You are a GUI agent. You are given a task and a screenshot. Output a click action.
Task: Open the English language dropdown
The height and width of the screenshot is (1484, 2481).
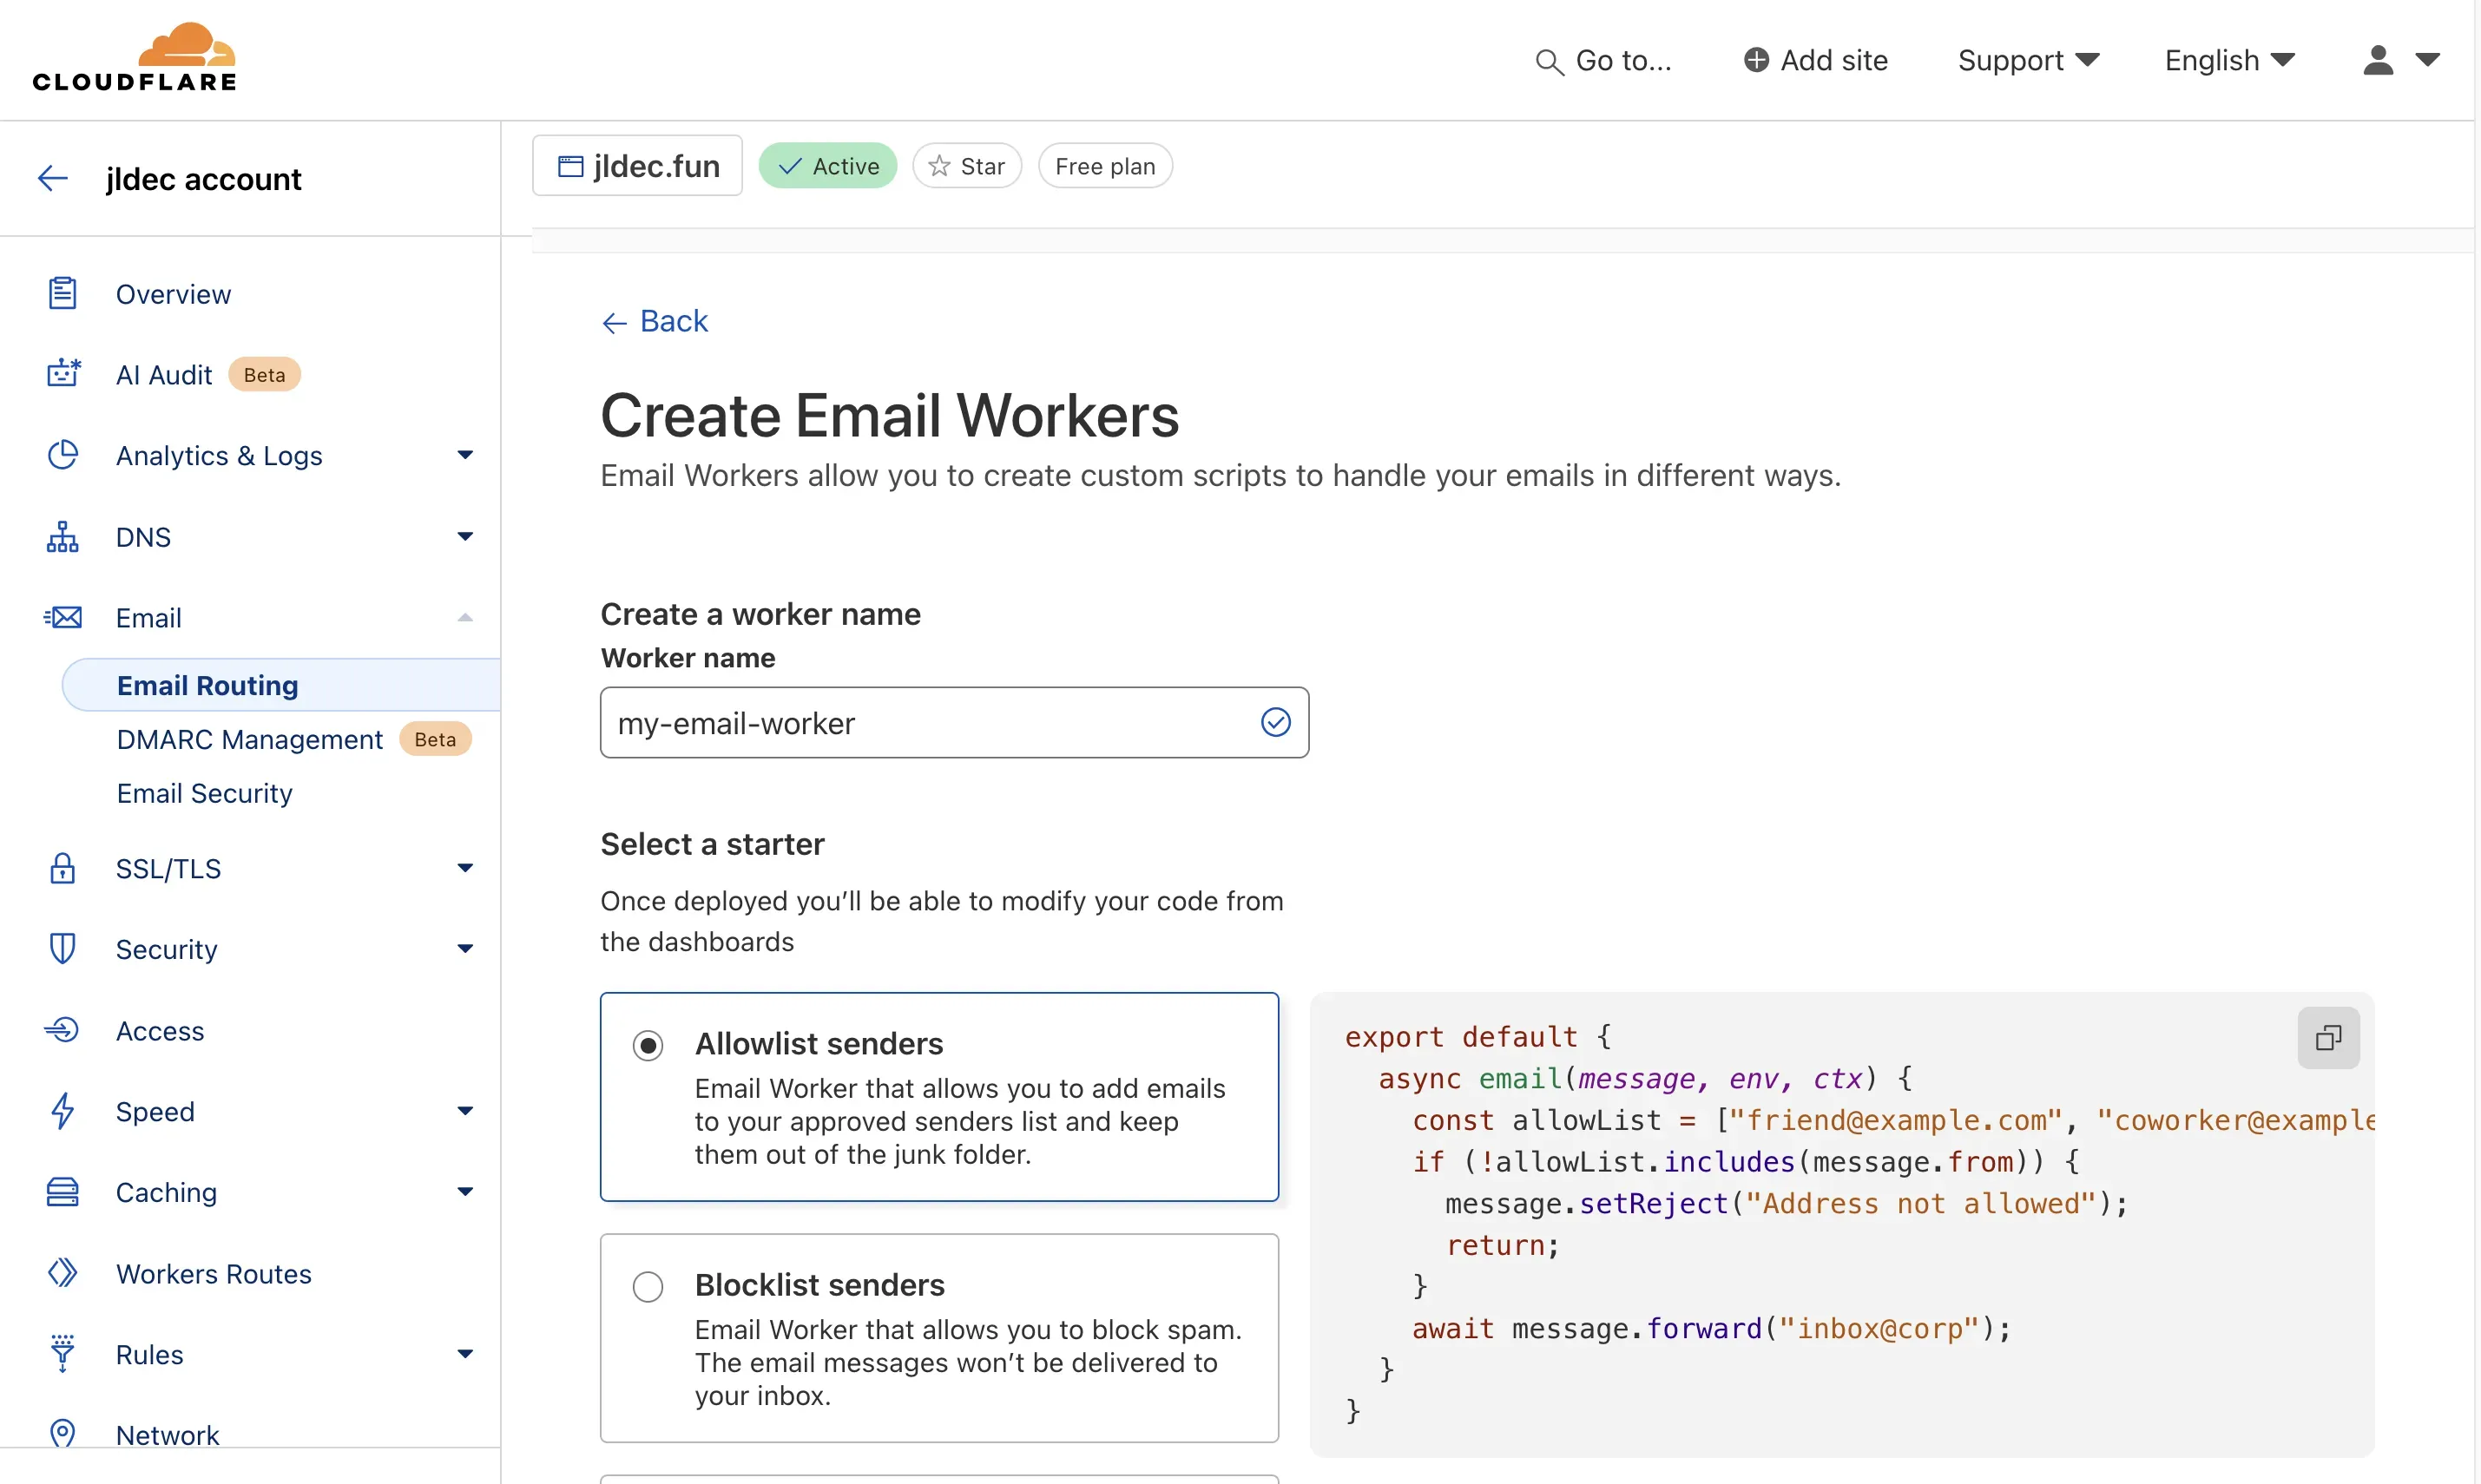point(2229,60)
